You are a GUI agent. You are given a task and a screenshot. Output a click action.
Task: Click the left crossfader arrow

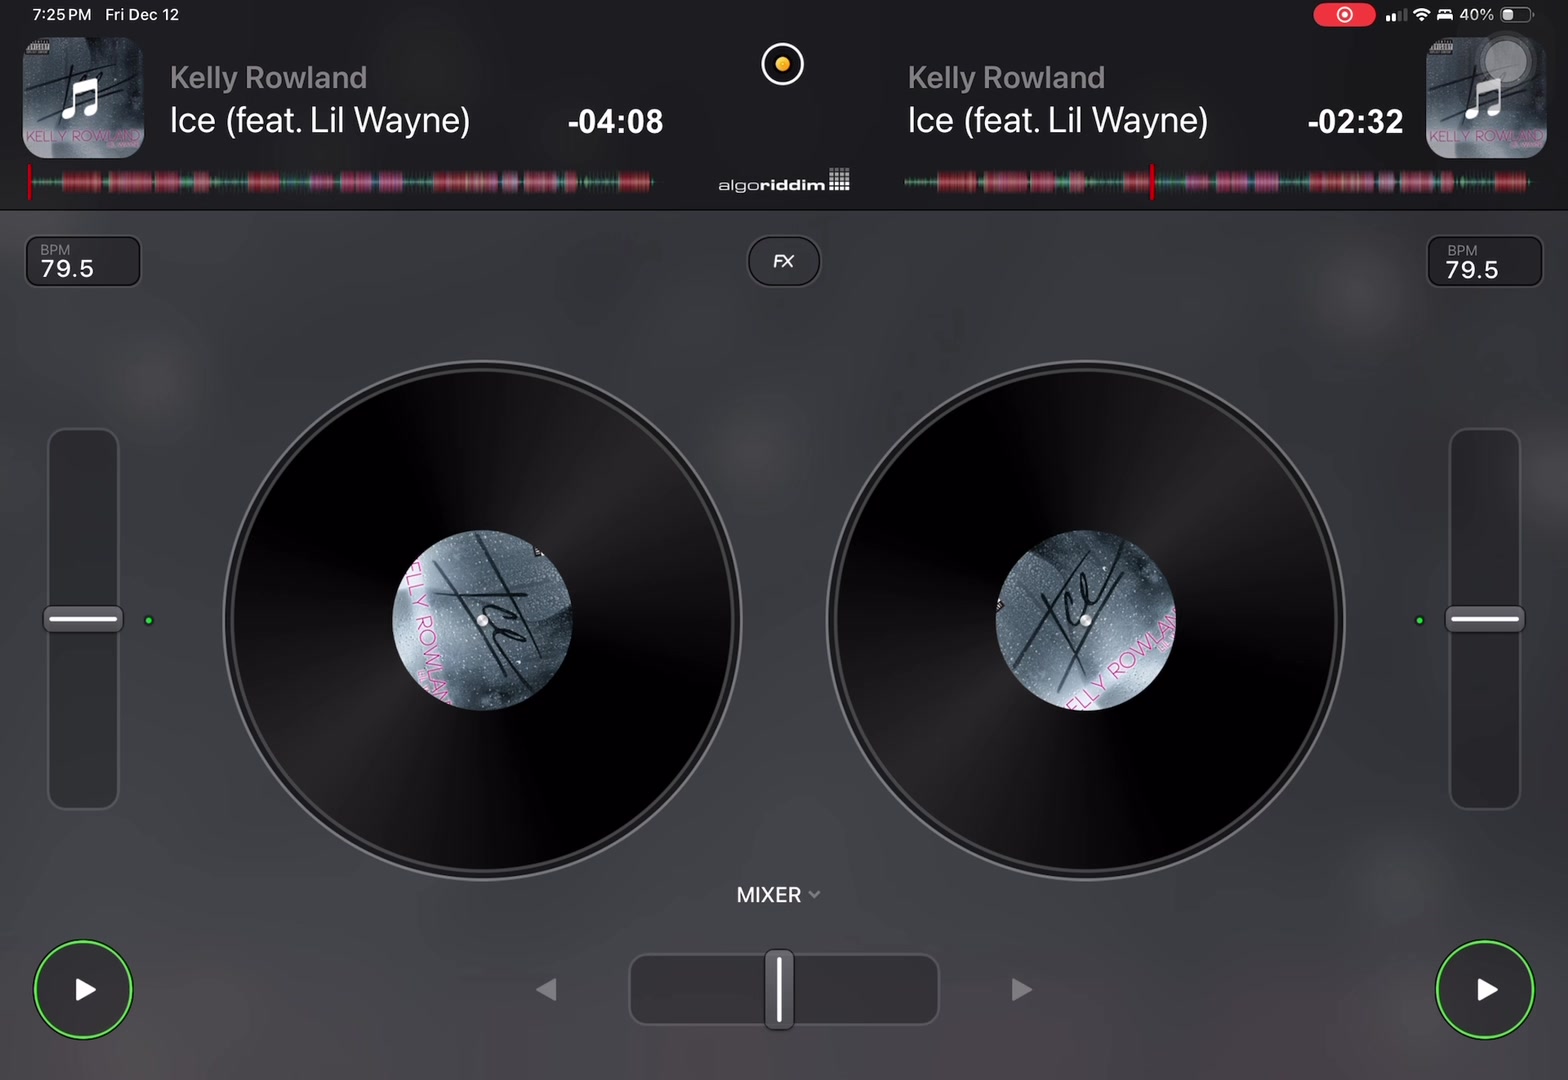546,989
